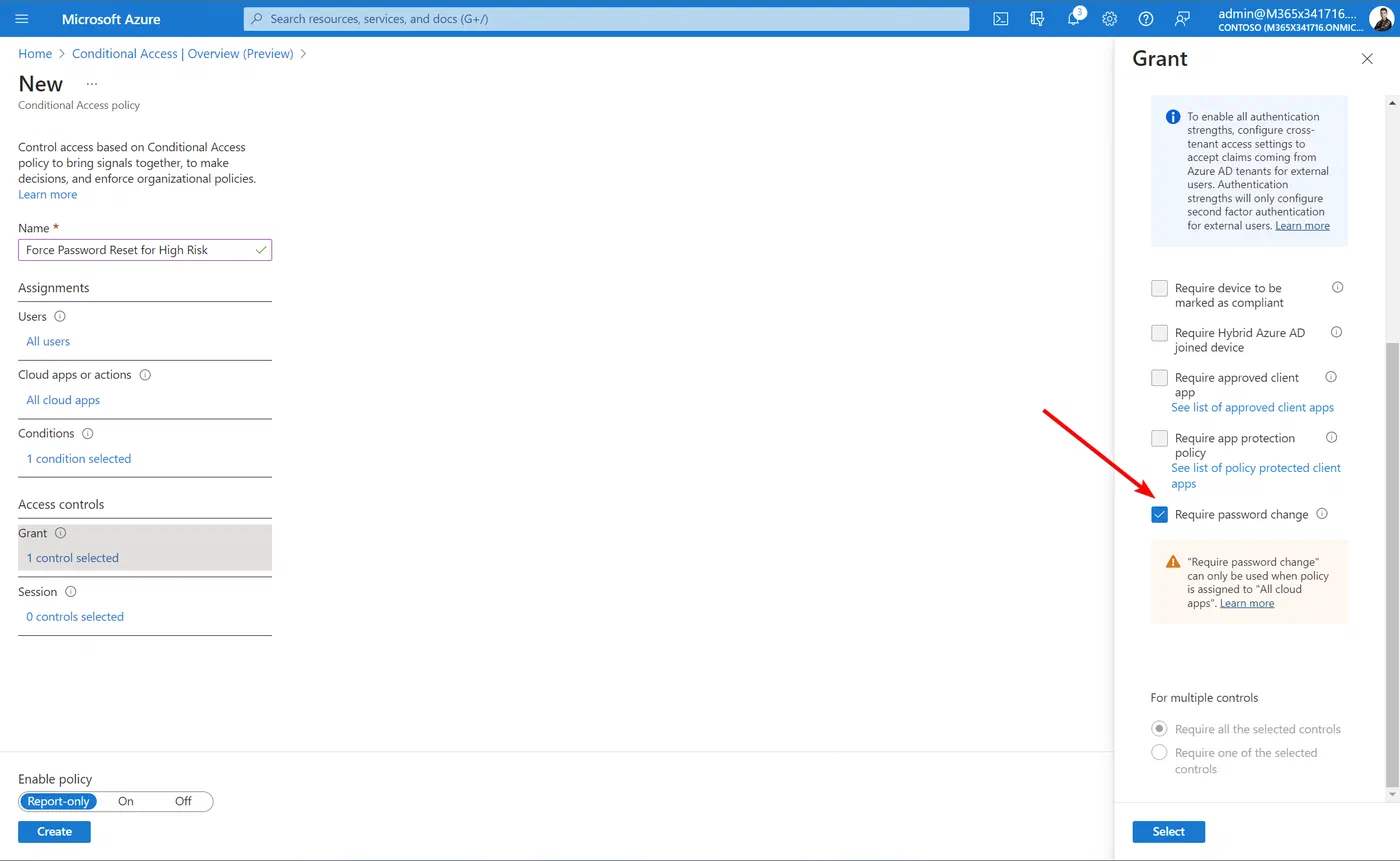The height and width of the screenshot is (861, 1400).
Task: Click the Grant panel vertical scrollbar
Action: click(1391, 563)
